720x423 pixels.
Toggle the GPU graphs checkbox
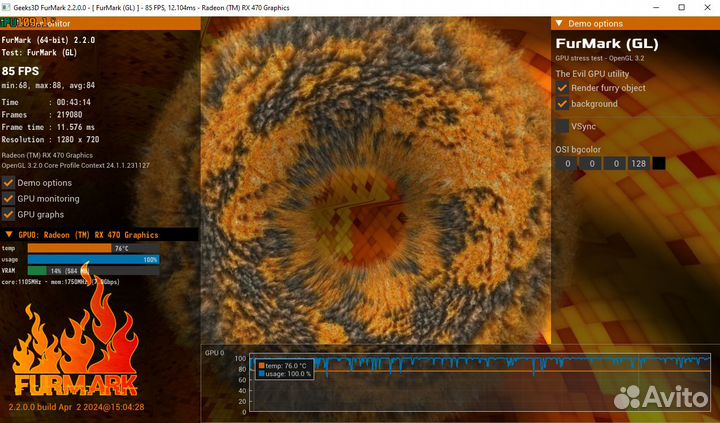point(8,214)
